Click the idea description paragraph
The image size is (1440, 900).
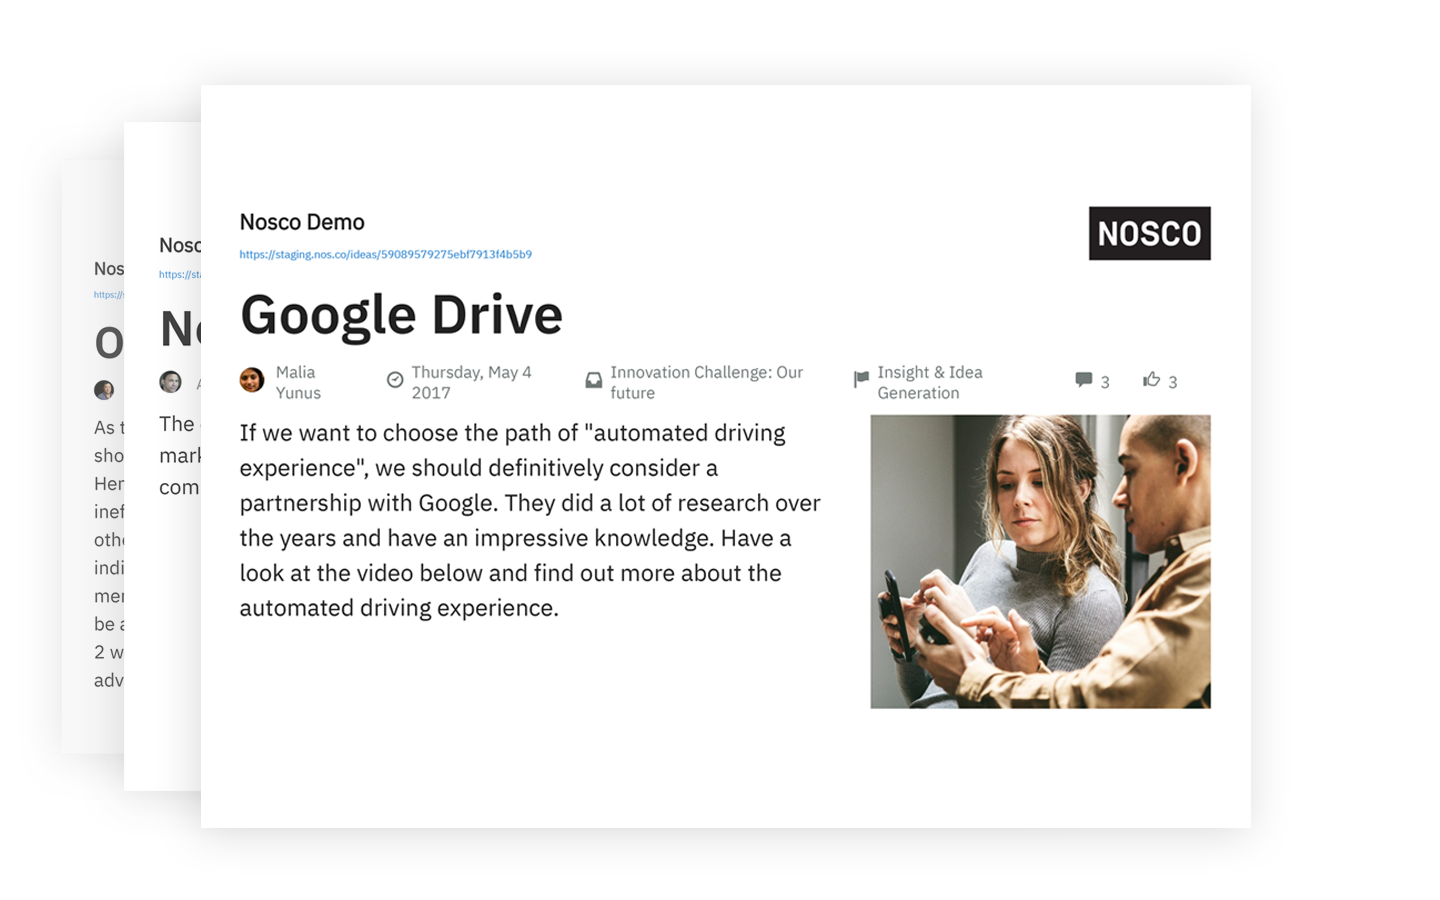point(530,520)
